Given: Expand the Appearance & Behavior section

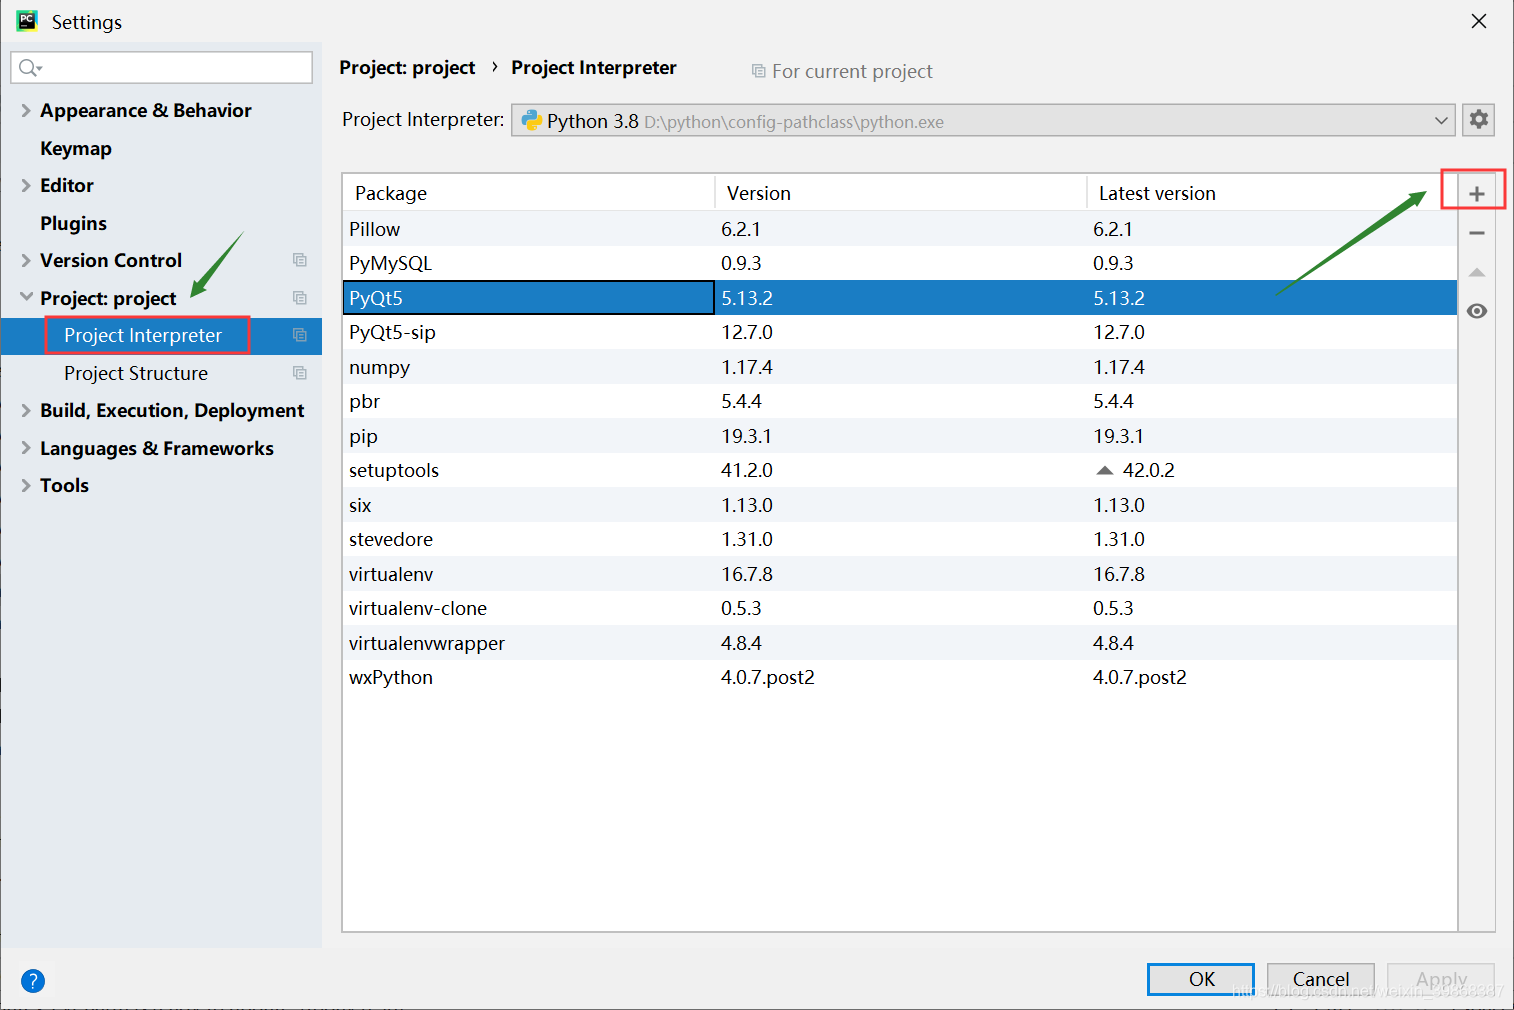Looking at the screenshot, I should [x=26, y=110].
